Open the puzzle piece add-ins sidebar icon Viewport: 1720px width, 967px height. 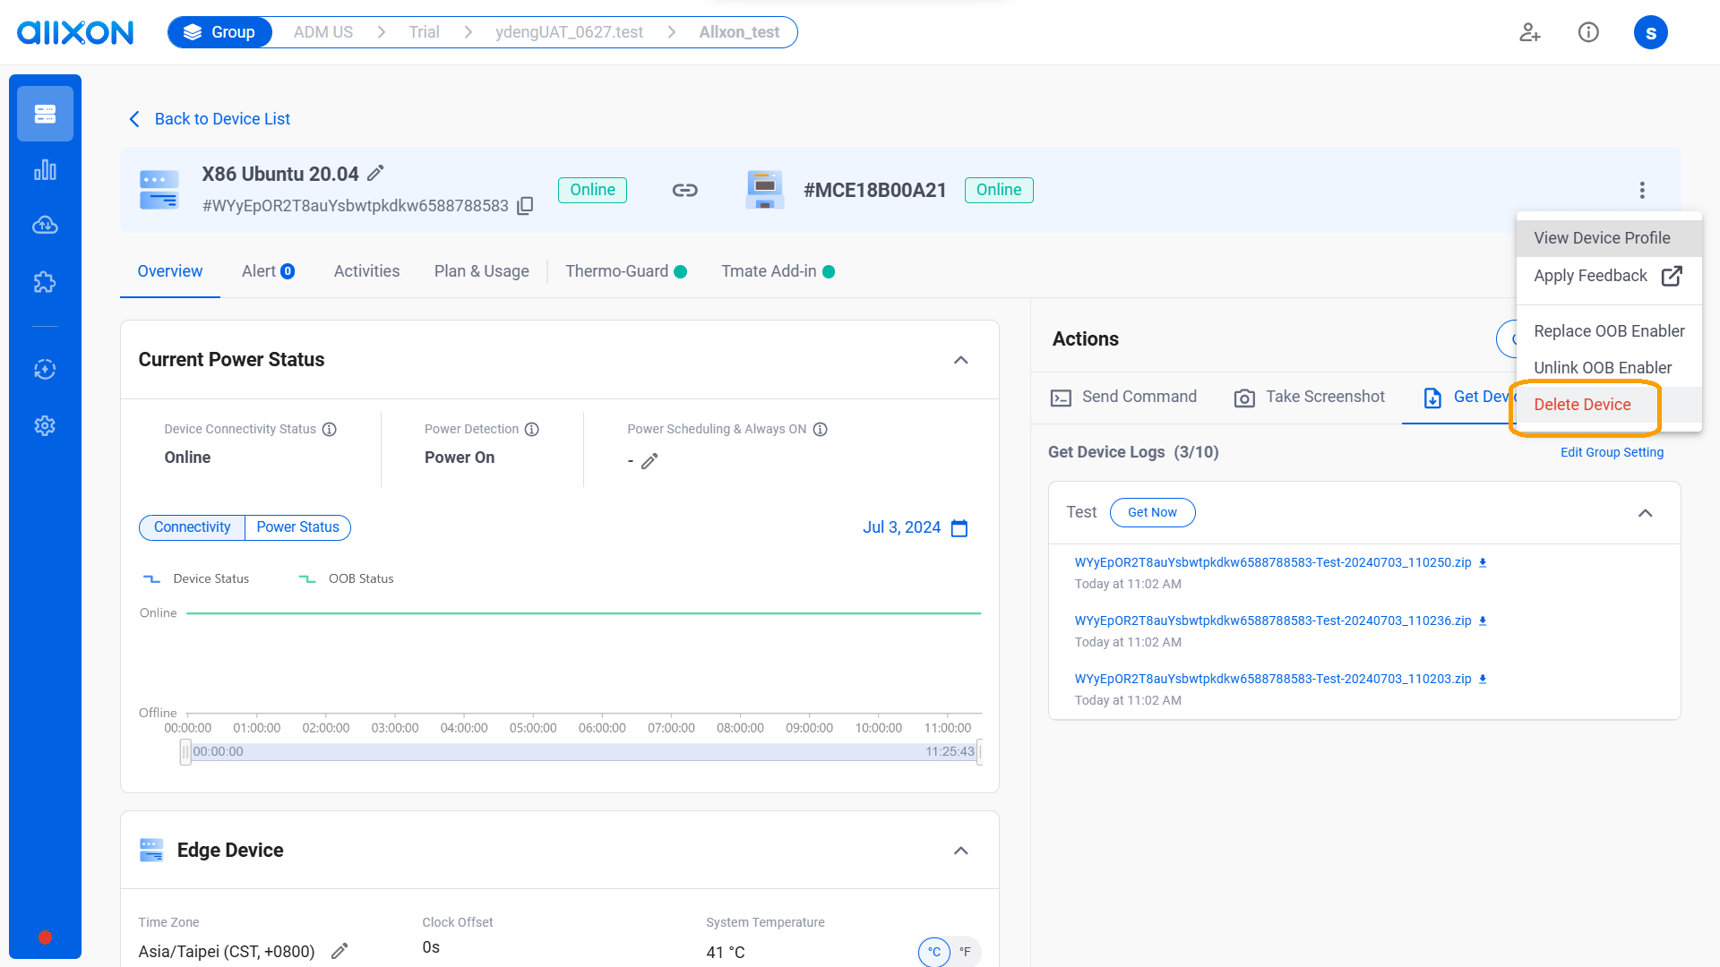[x=45, y=282]
